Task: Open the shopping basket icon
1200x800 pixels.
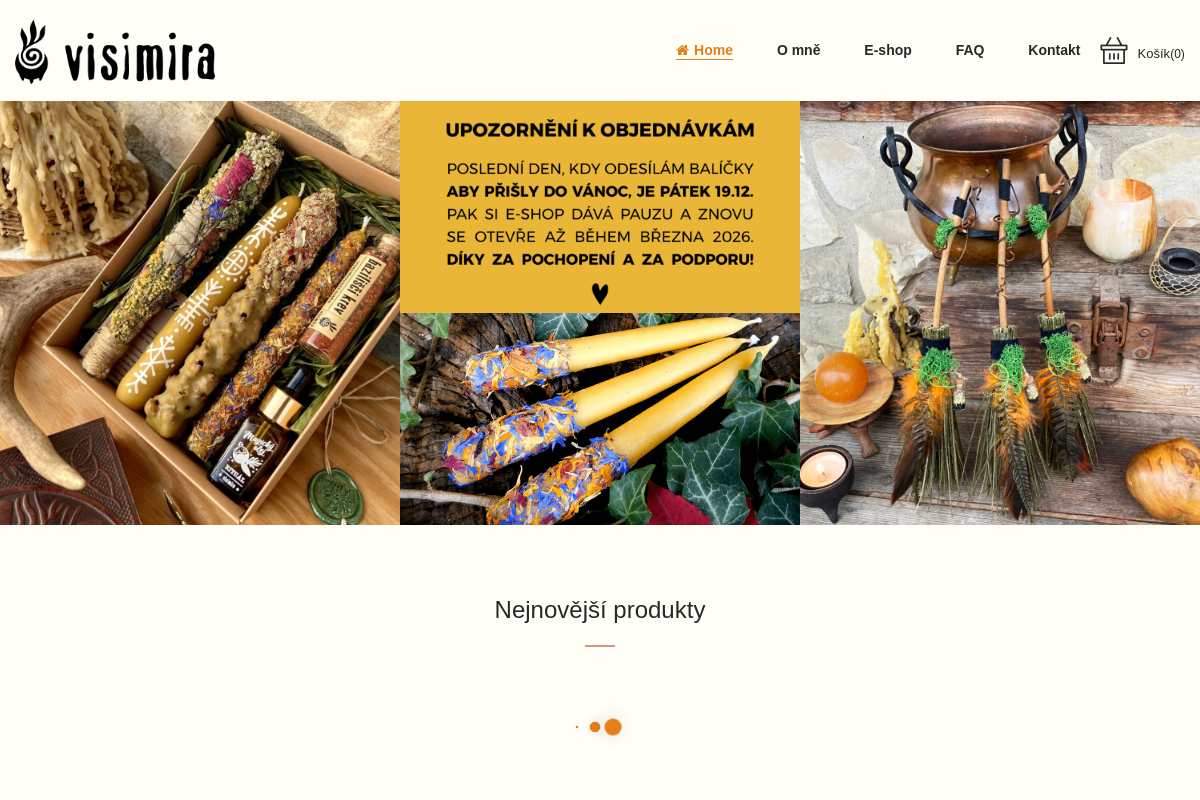Action: click(1114, 51)
